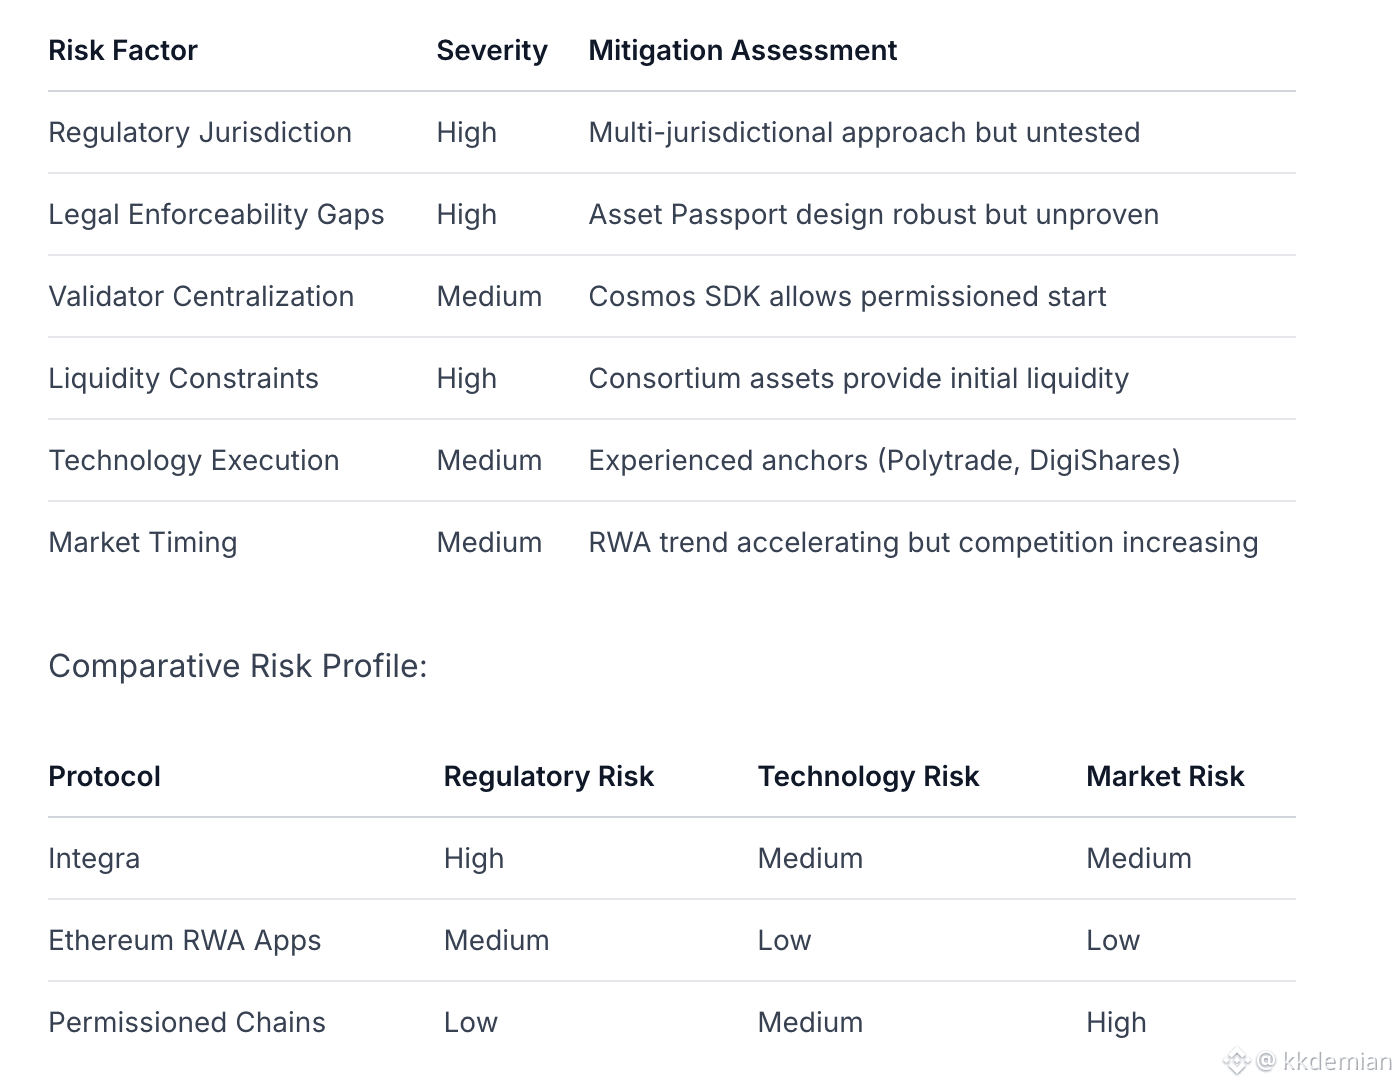Select the Ethereum RWA Apps row label

point(185,941)
